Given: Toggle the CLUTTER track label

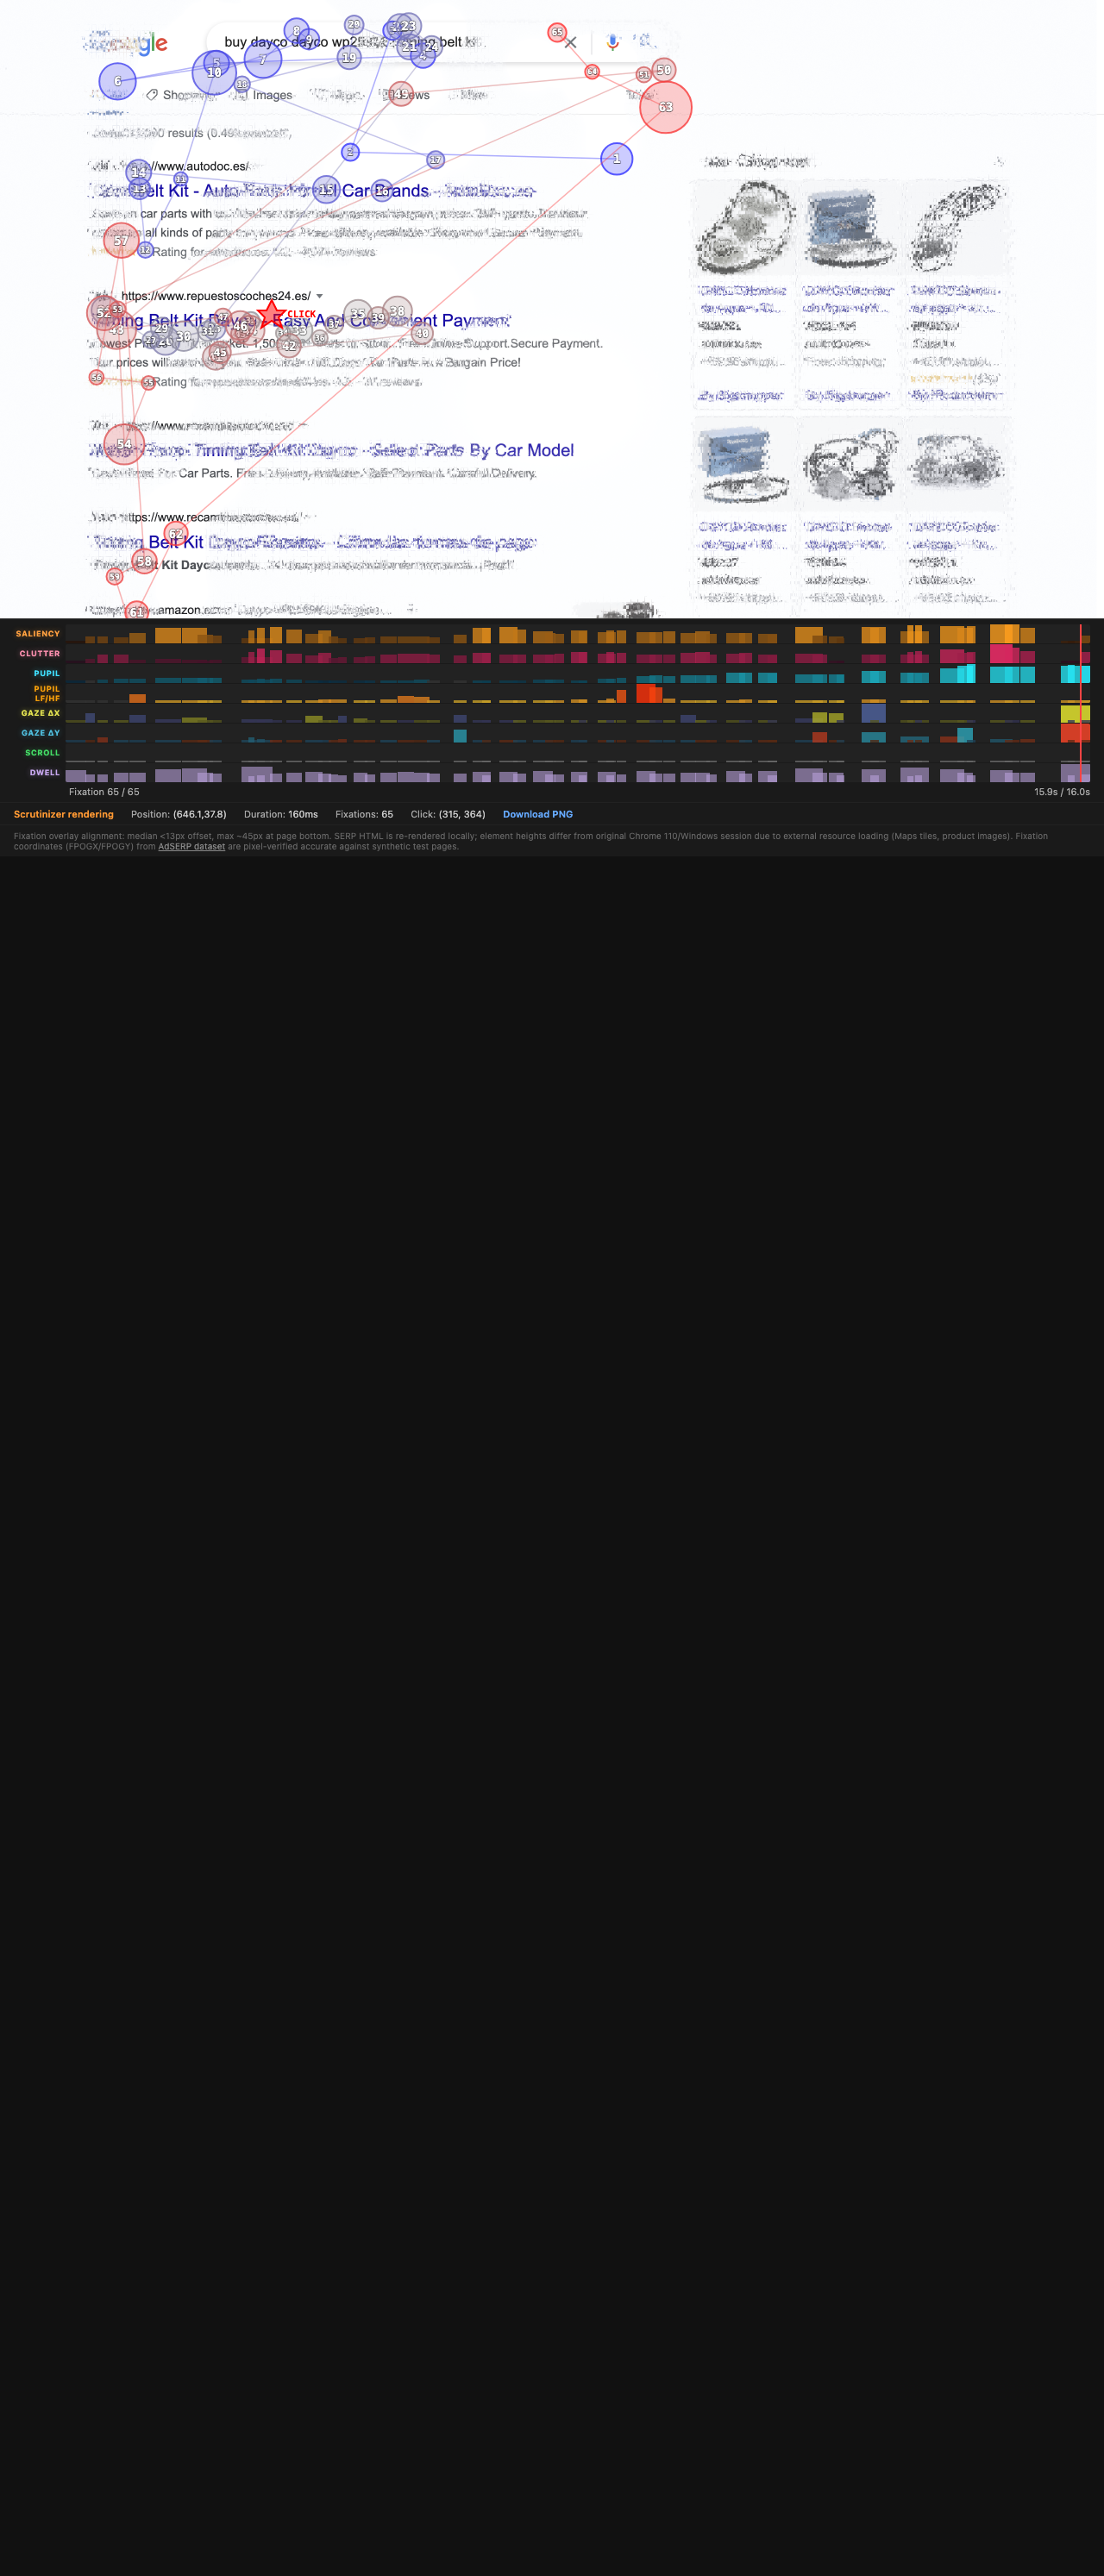Looking at the screenshot, I should pyautogui.click(x=39, y=654).
